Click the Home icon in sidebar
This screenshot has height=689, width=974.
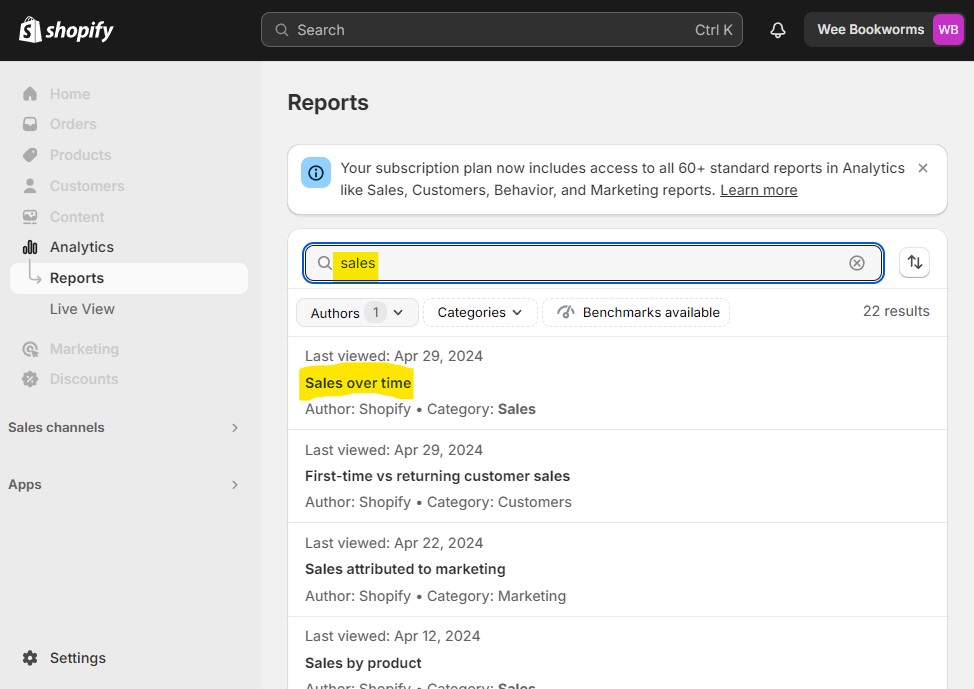tap(30, 94)
